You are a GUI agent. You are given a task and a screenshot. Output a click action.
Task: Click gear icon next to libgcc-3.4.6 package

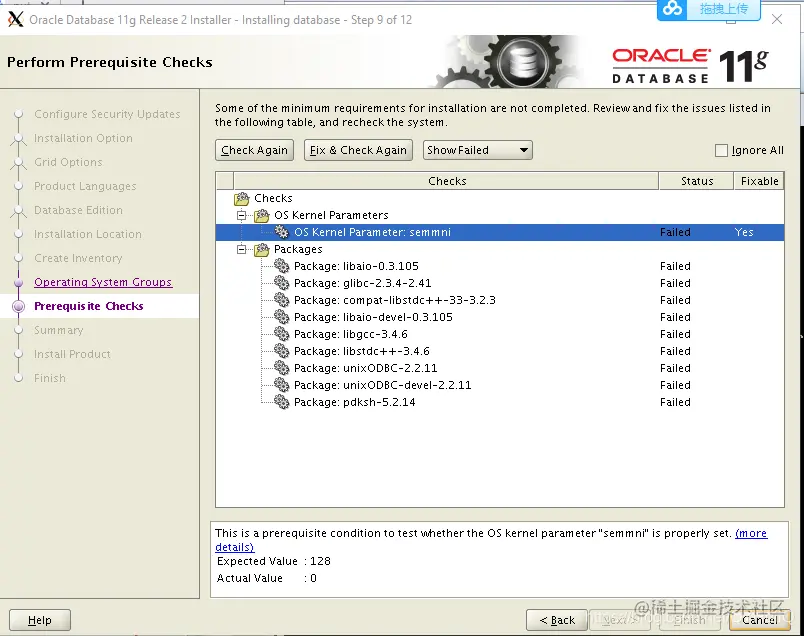[282, 334]
